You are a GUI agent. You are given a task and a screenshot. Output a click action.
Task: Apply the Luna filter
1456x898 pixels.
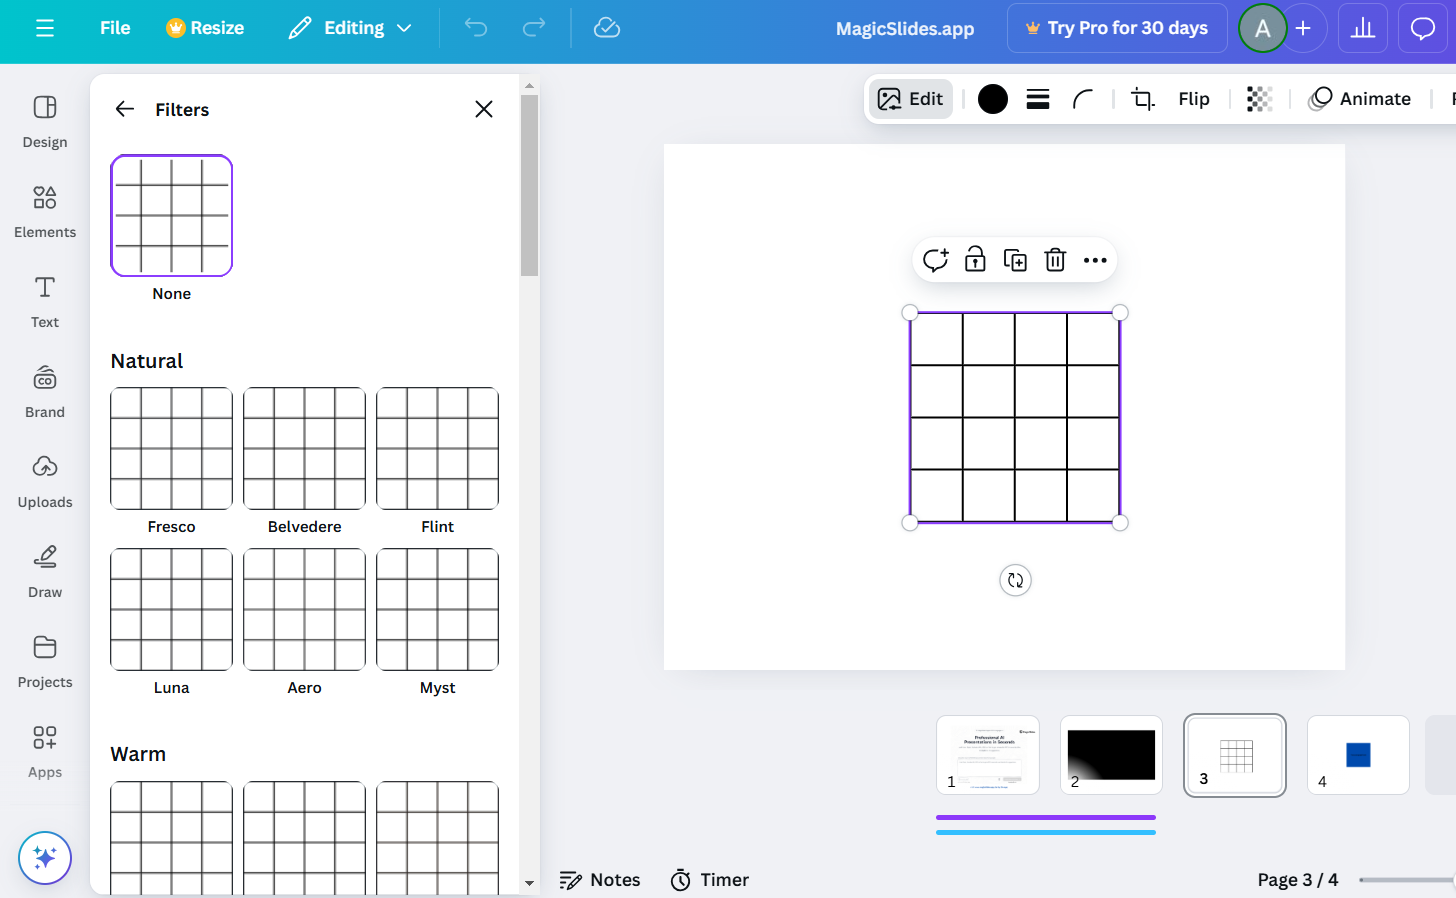point(172,609)
